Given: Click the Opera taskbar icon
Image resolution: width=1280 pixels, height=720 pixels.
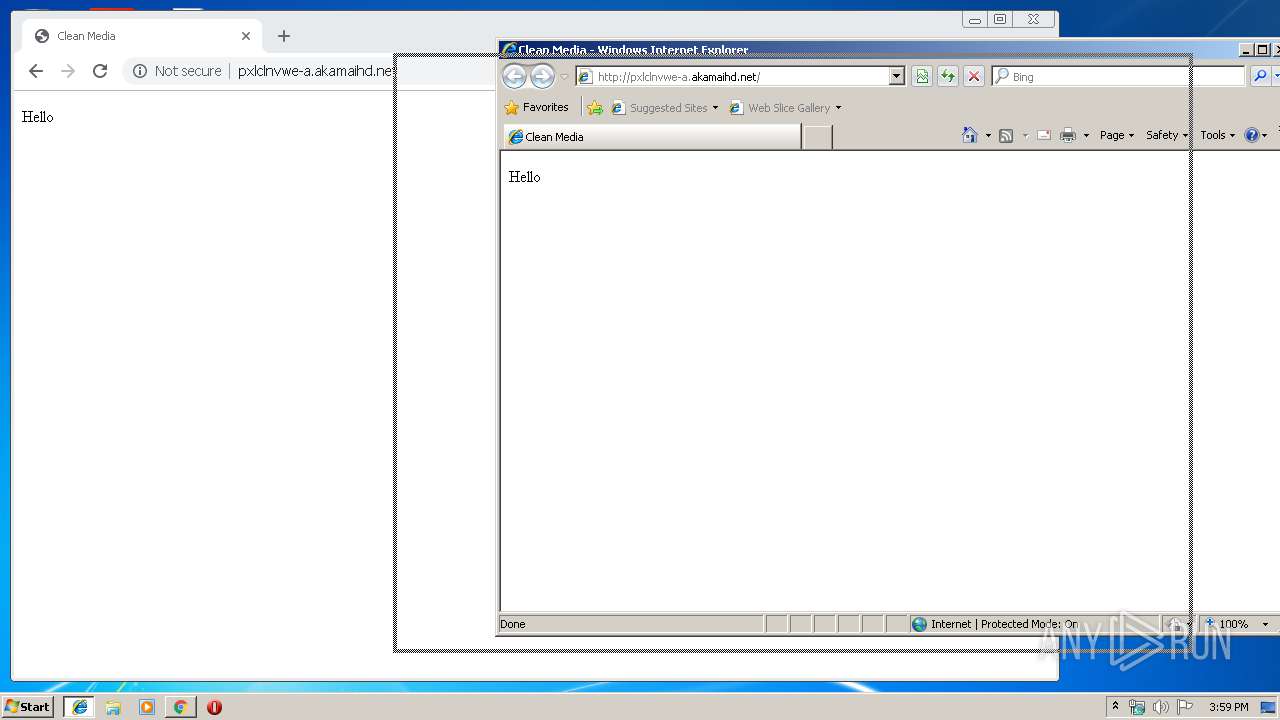Looking at the screenshot, I should point(214,707).
